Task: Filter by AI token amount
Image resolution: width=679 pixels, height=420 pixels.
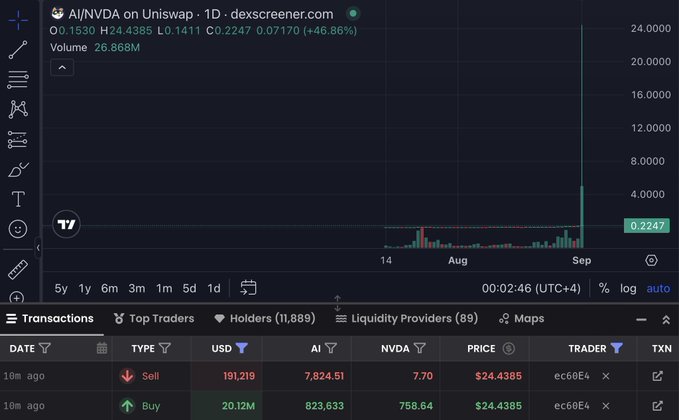Action: click(x=331, y=348)
